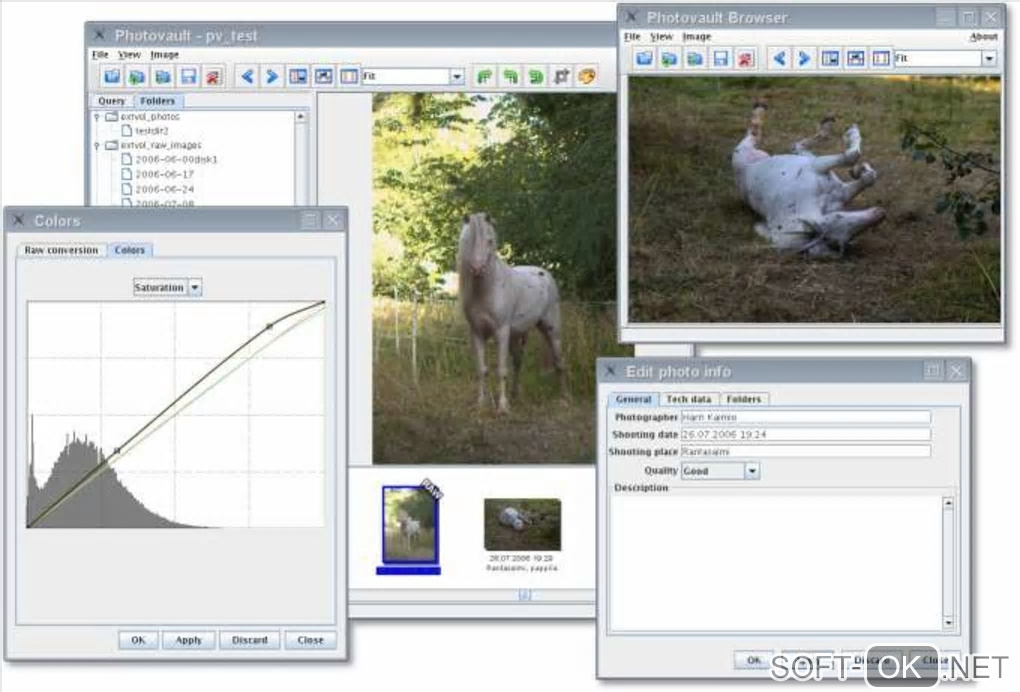Click the first folder icon in main Photovault toolbar
This screenshot has height=692, width=1020.
click(x=112, y=77)
